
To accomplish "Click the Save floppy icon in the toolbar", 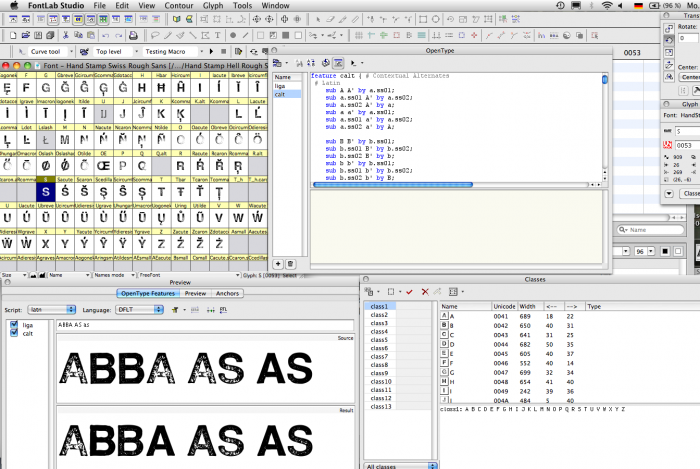I will click(38, 35).
